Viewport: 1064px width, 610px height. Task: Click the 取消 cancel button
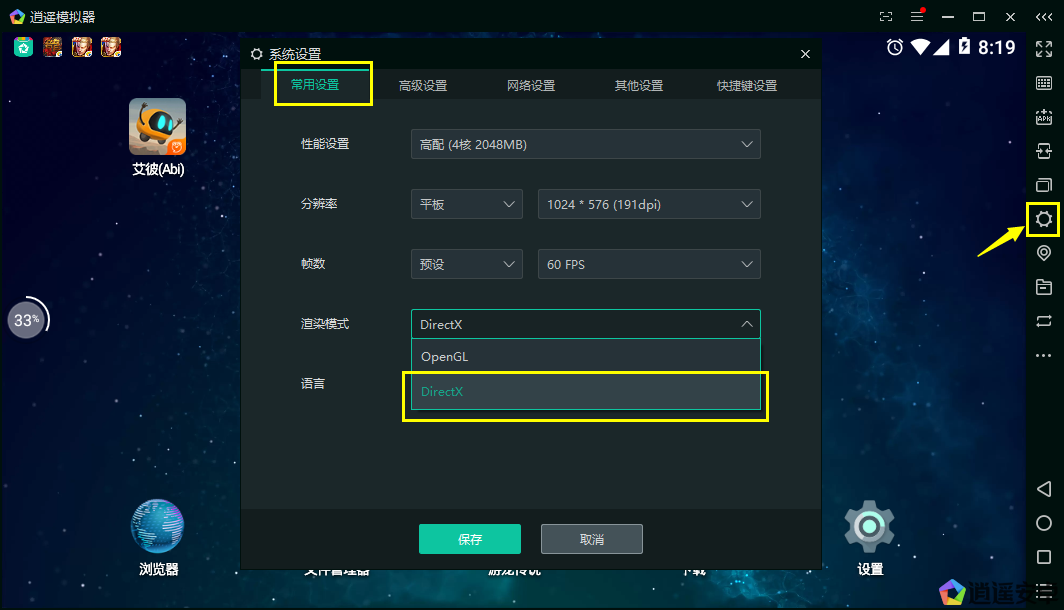coord(591,538)
